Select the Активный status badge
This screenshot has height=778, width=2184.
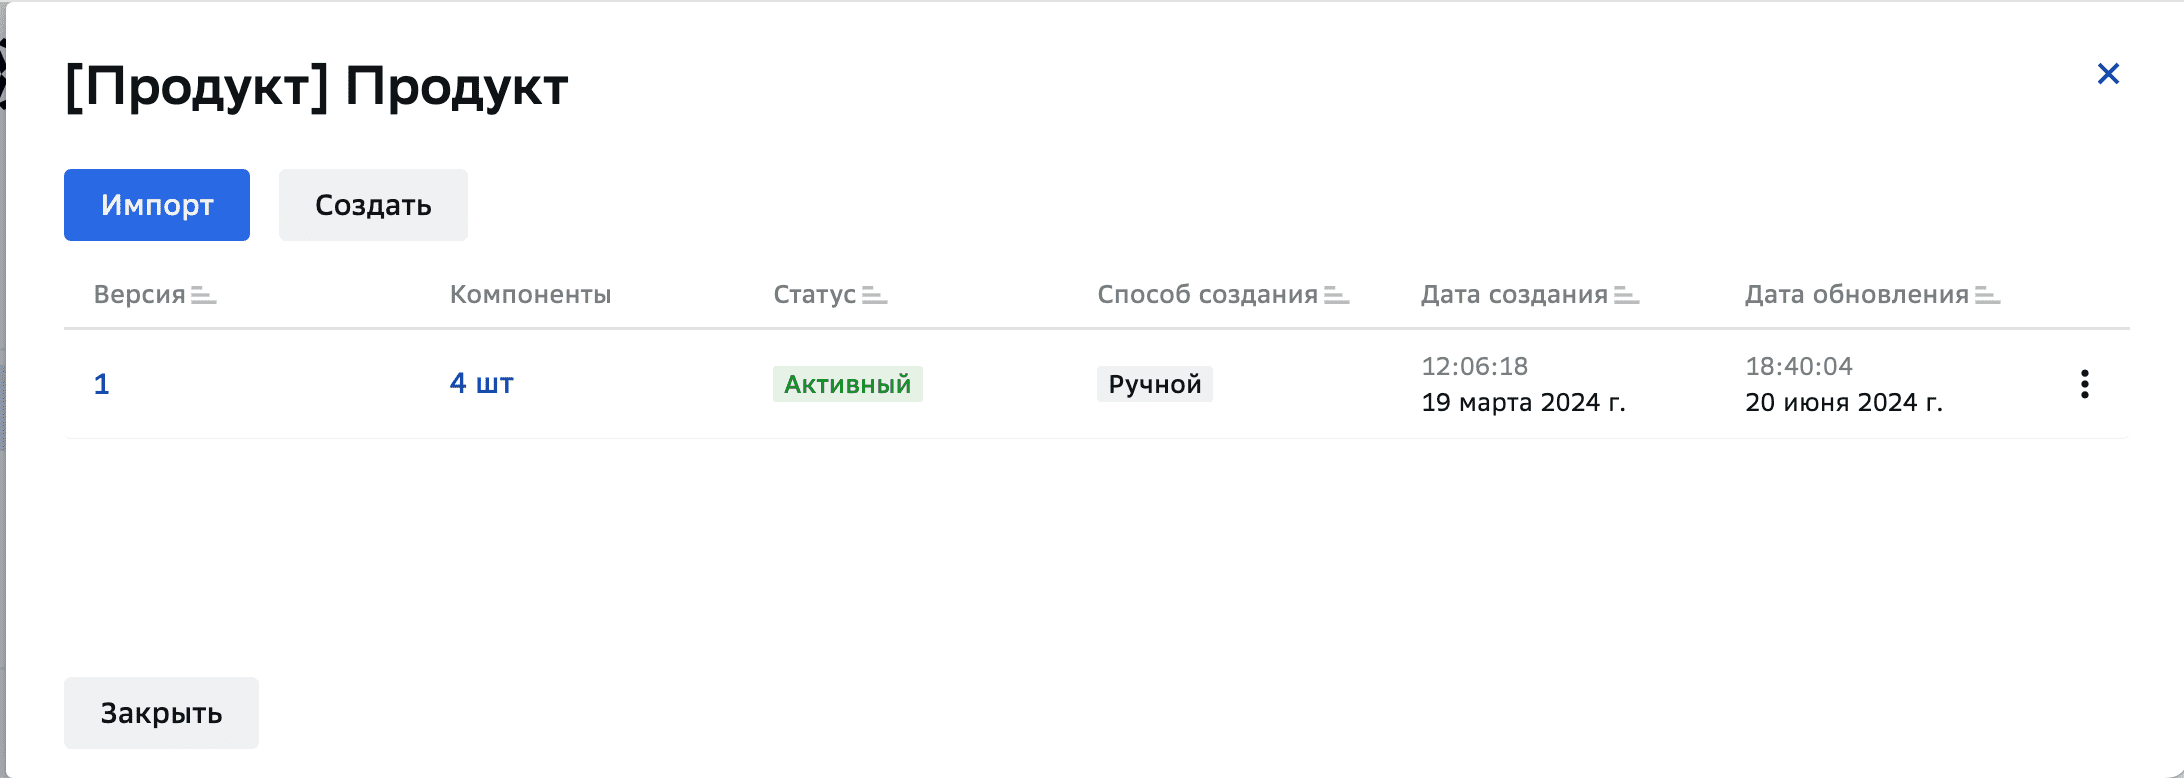point(847,383)
